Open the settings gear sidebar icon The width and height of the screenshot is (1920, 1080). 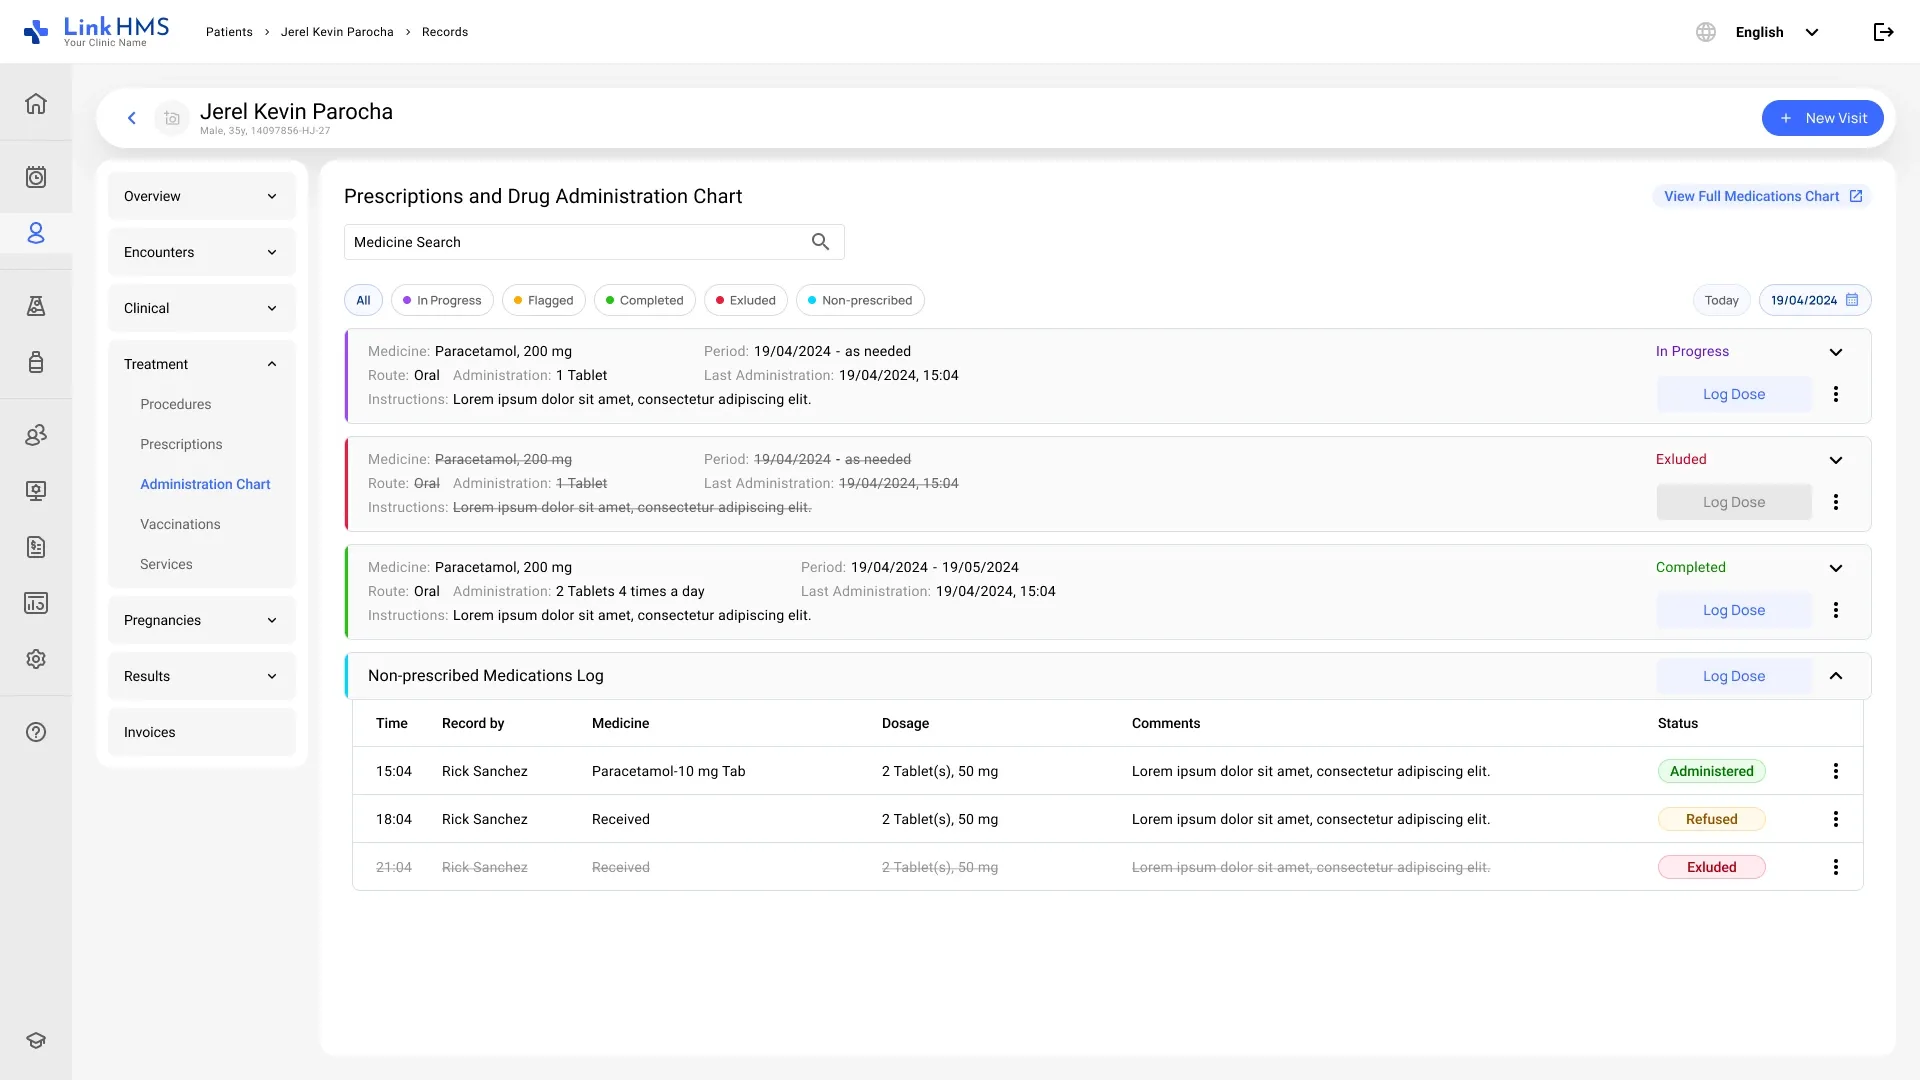36,659
